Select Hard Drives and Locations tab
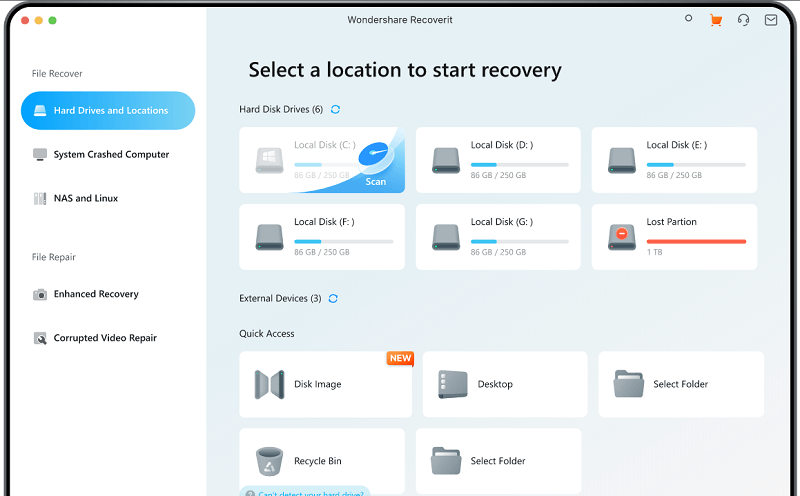The width and height of the screenshot is (800, 496). pyautogui.click(x=108, y=111)
